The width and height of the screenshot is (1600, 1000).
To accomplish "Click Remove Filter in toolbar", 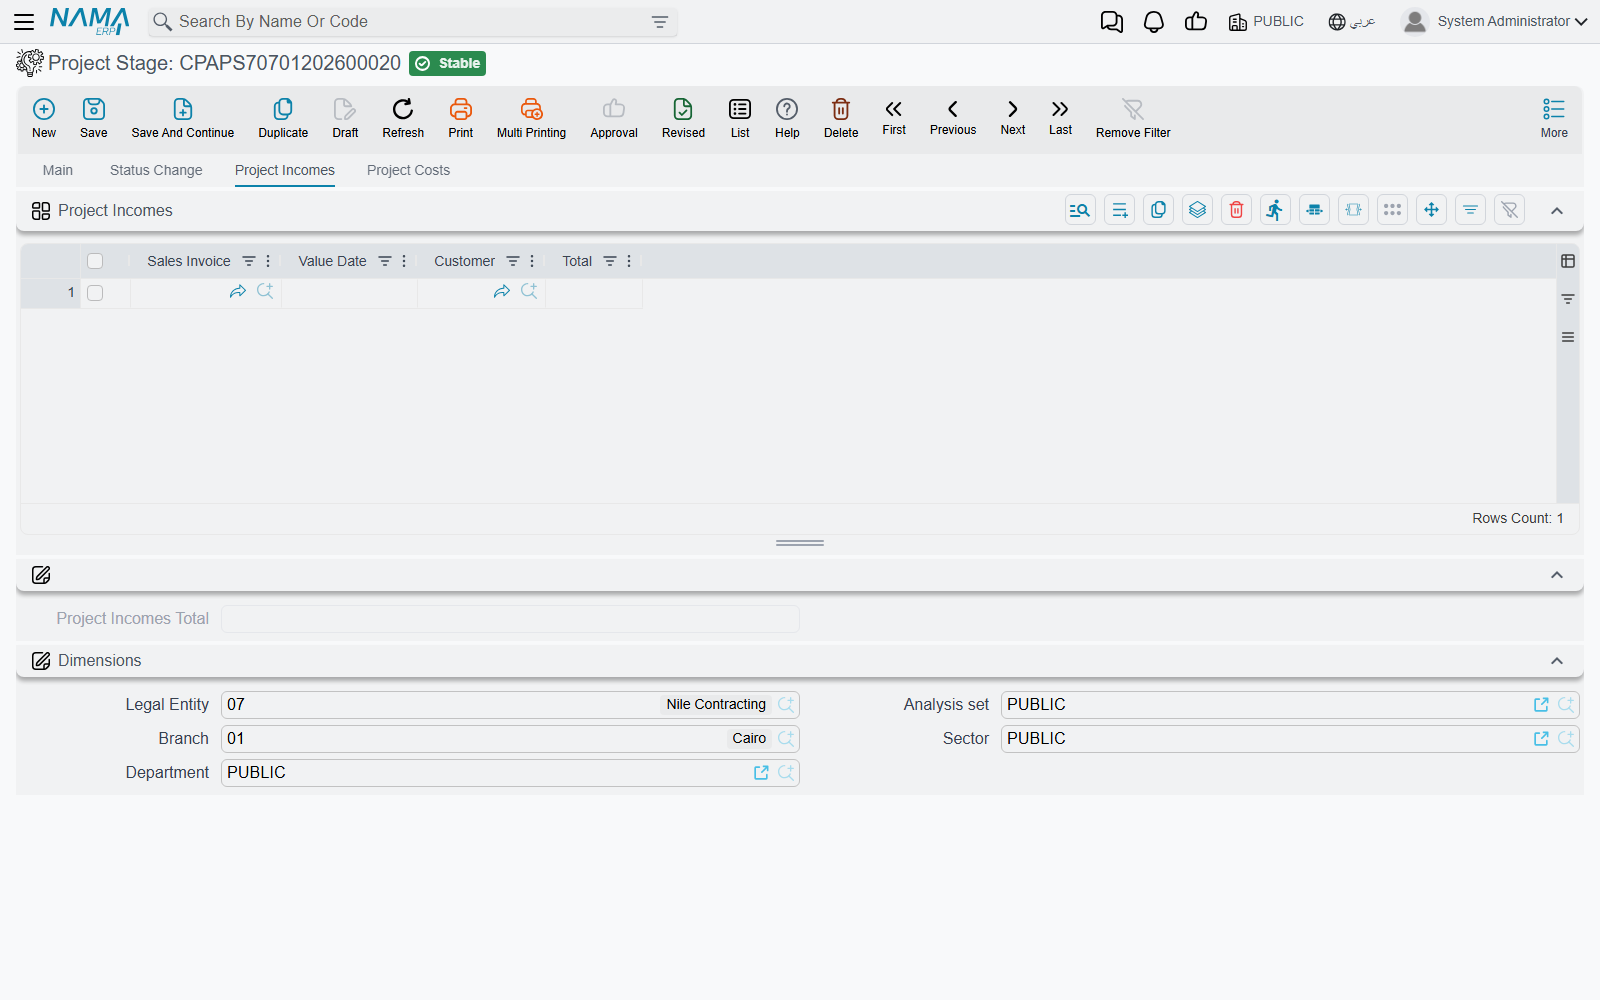I will pyautogui.click(x=1133, y=118).
